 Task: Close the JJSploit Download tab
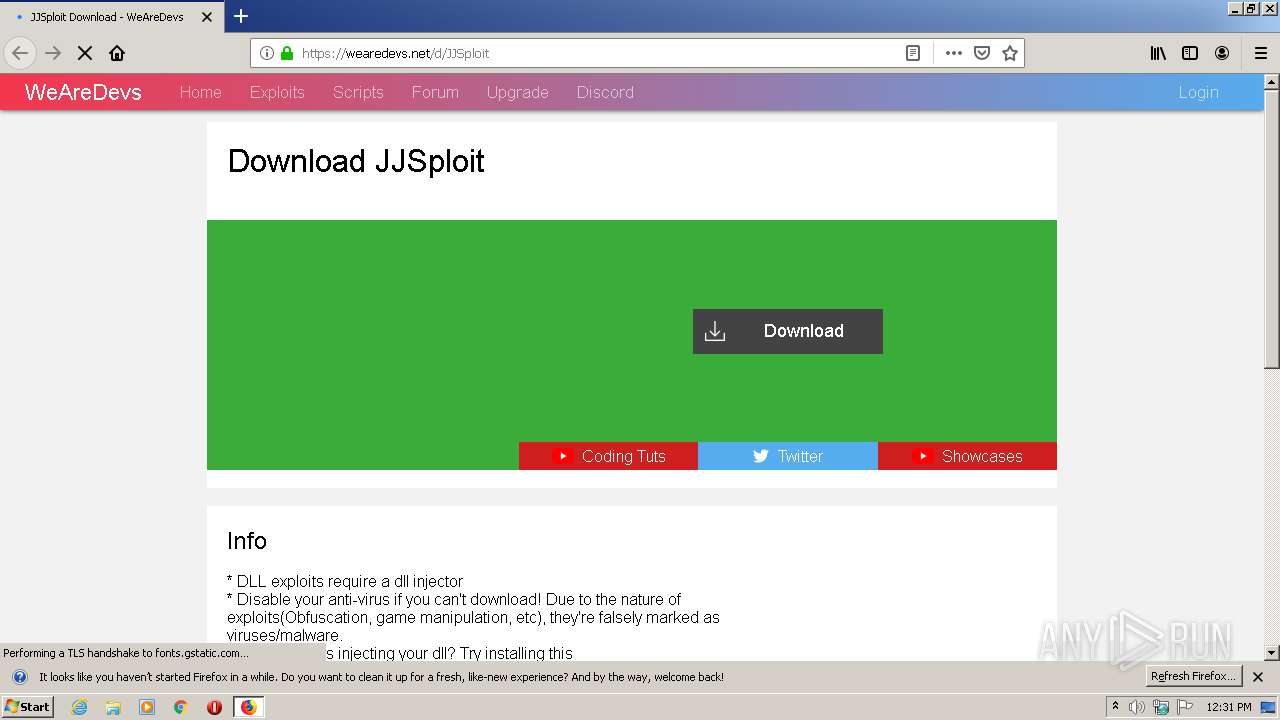point(207,17)
